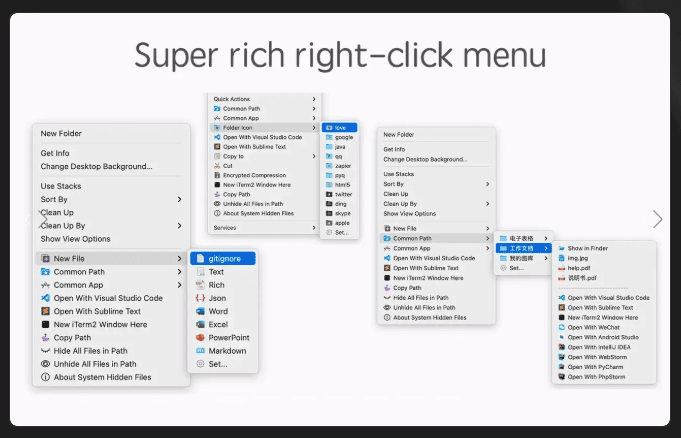Click the PowerPoint icon
The width and height of the screenshot is (681, 438).
[200, 338]
